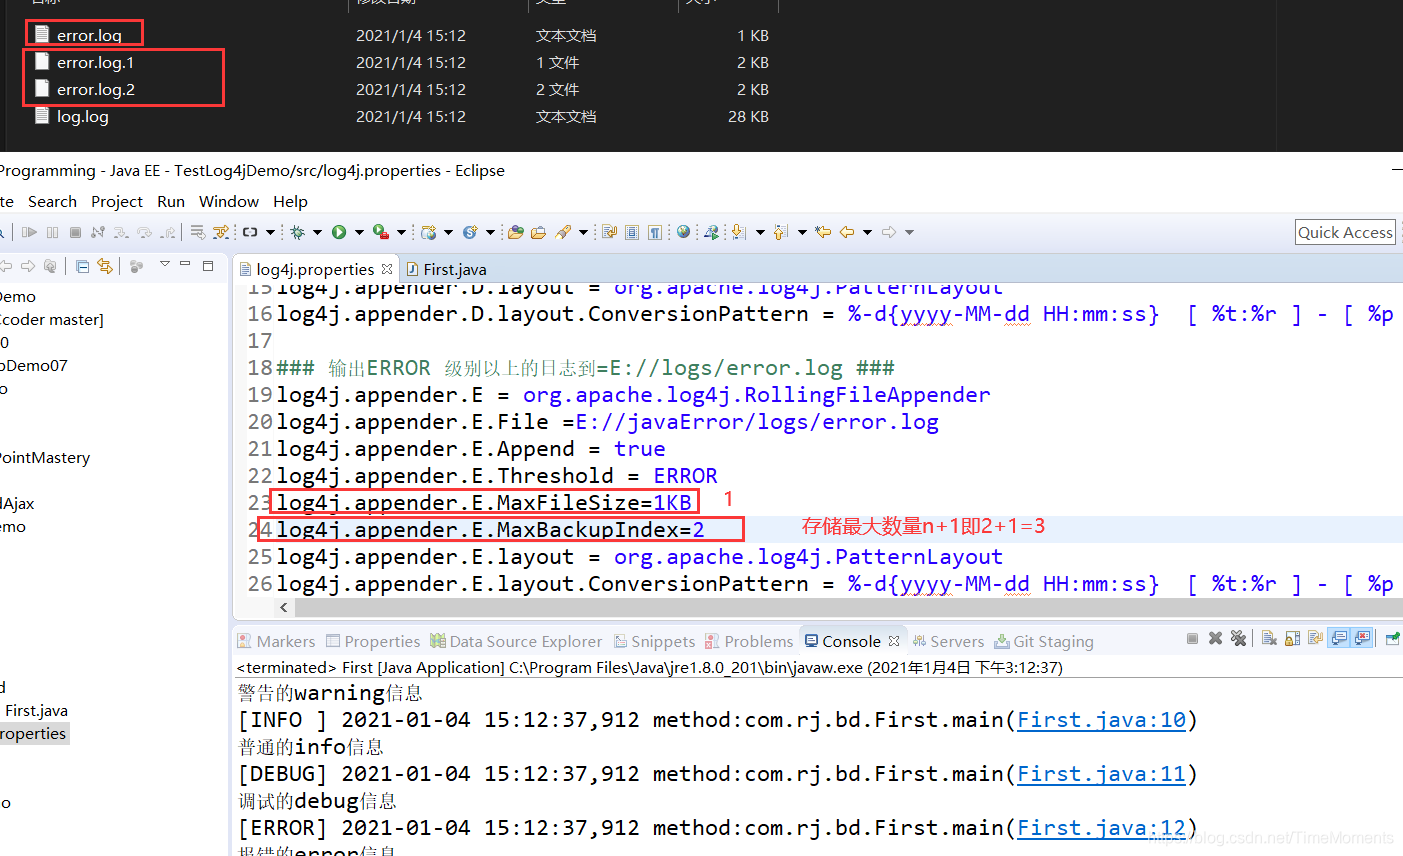This screenshot has height=856, width=1403.
Task: Open the Project menu
Action: click(x=117, y=201)
